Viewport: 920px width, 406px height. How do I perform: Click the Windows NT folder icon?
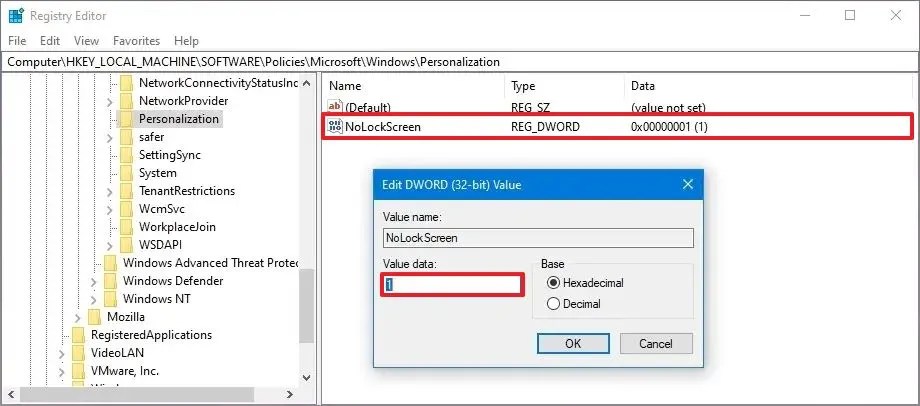click(x=110, y=299)
